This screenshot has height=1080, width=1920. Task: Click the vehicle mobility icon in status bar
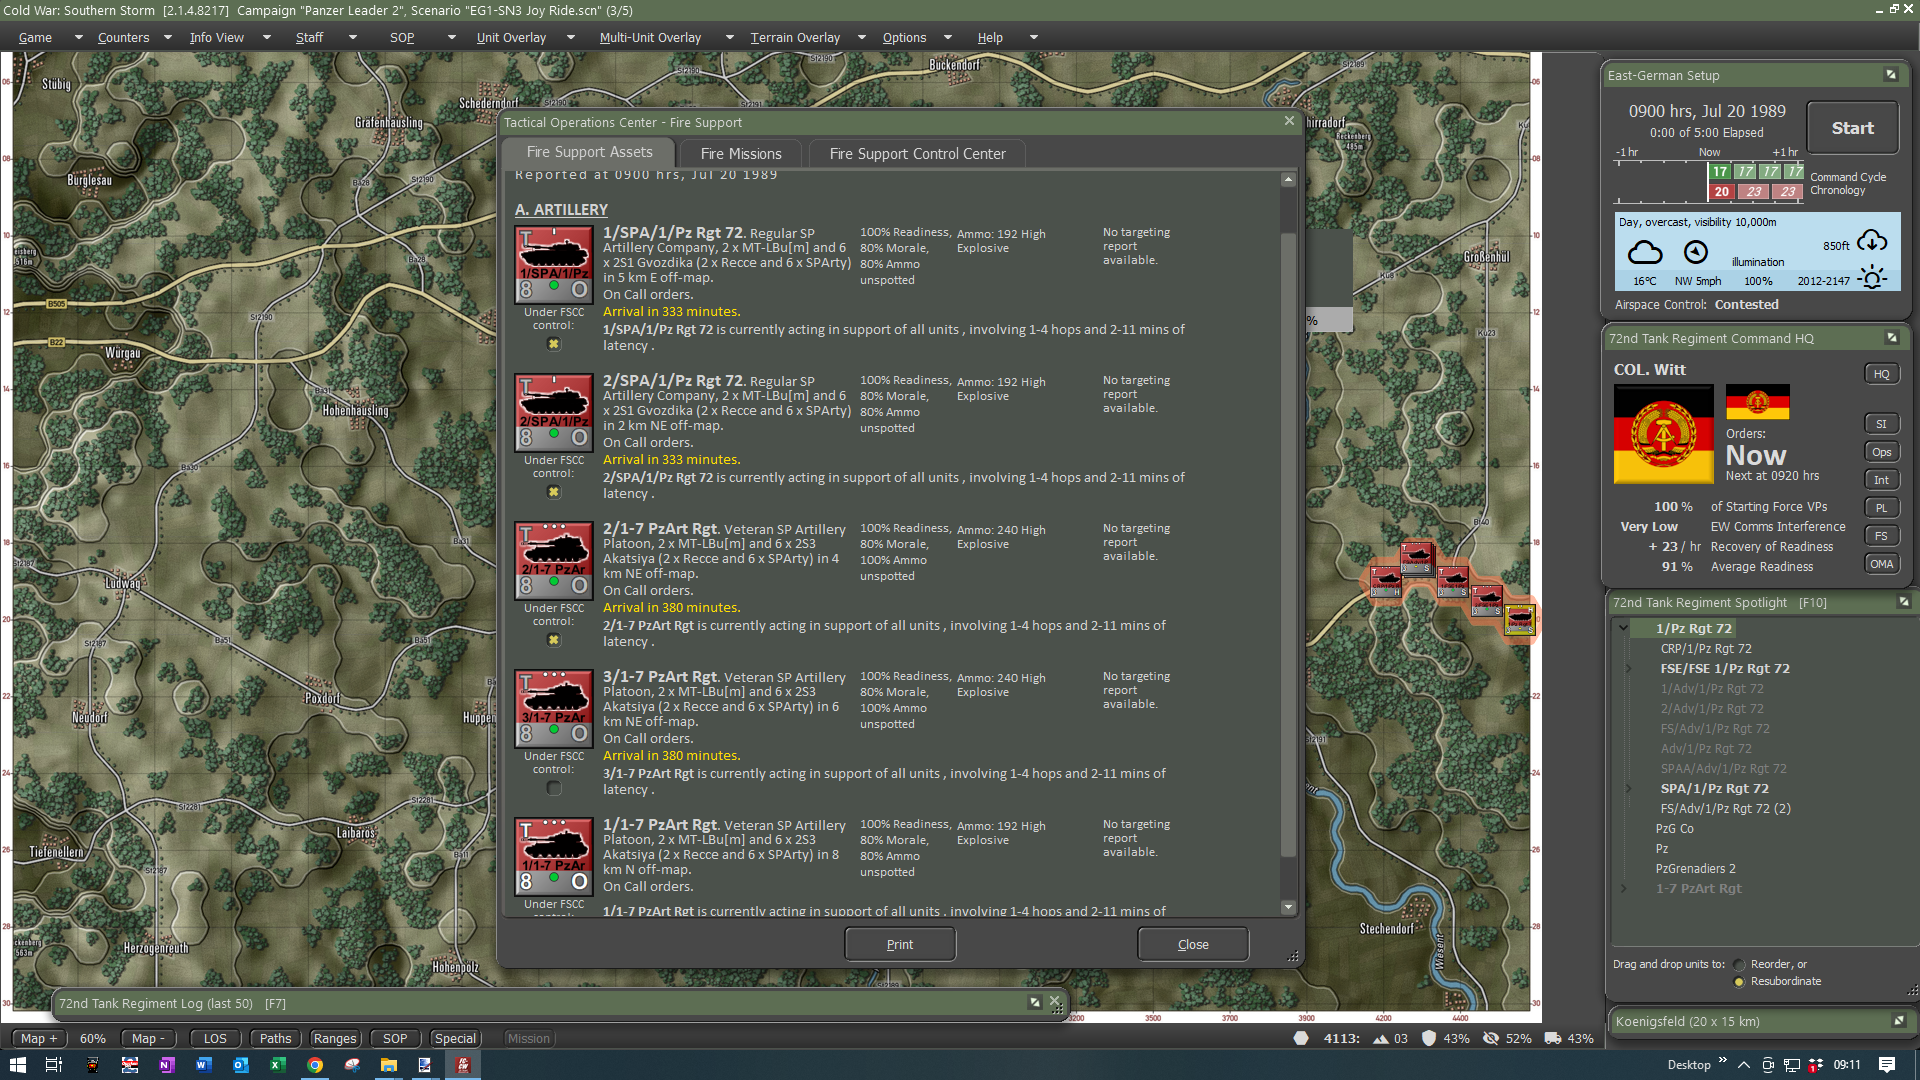point(1553,1038)
